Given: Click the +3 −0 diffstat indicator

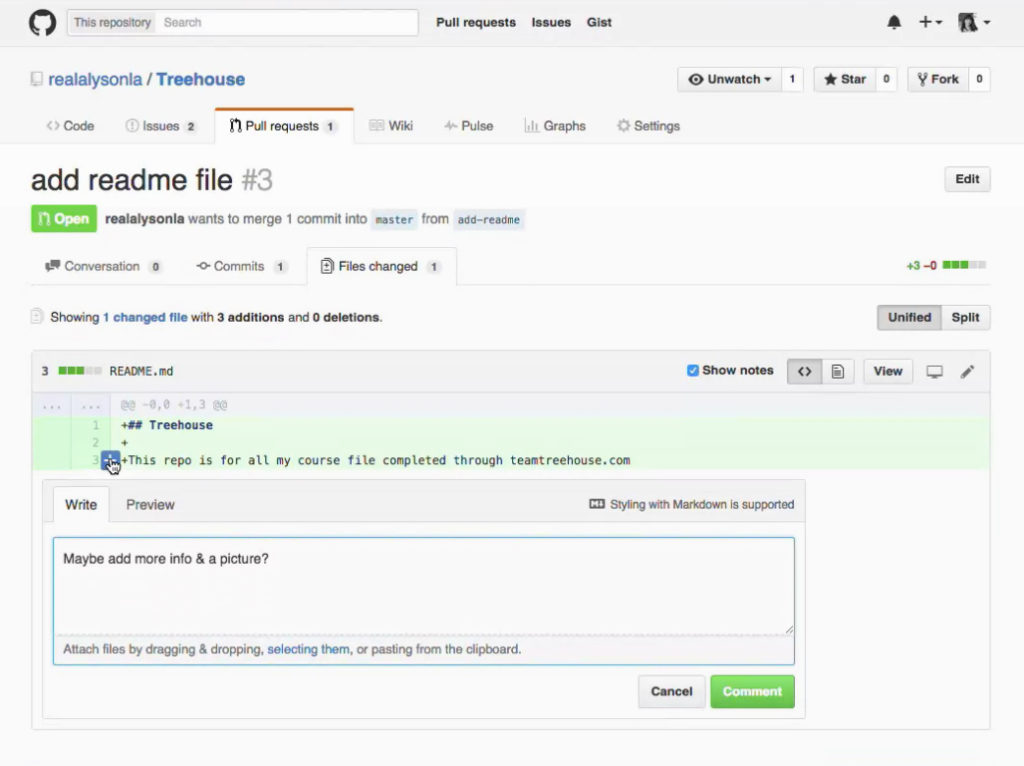Looking at the screenshot, I should pyautogui.click(x=946, y=265).
